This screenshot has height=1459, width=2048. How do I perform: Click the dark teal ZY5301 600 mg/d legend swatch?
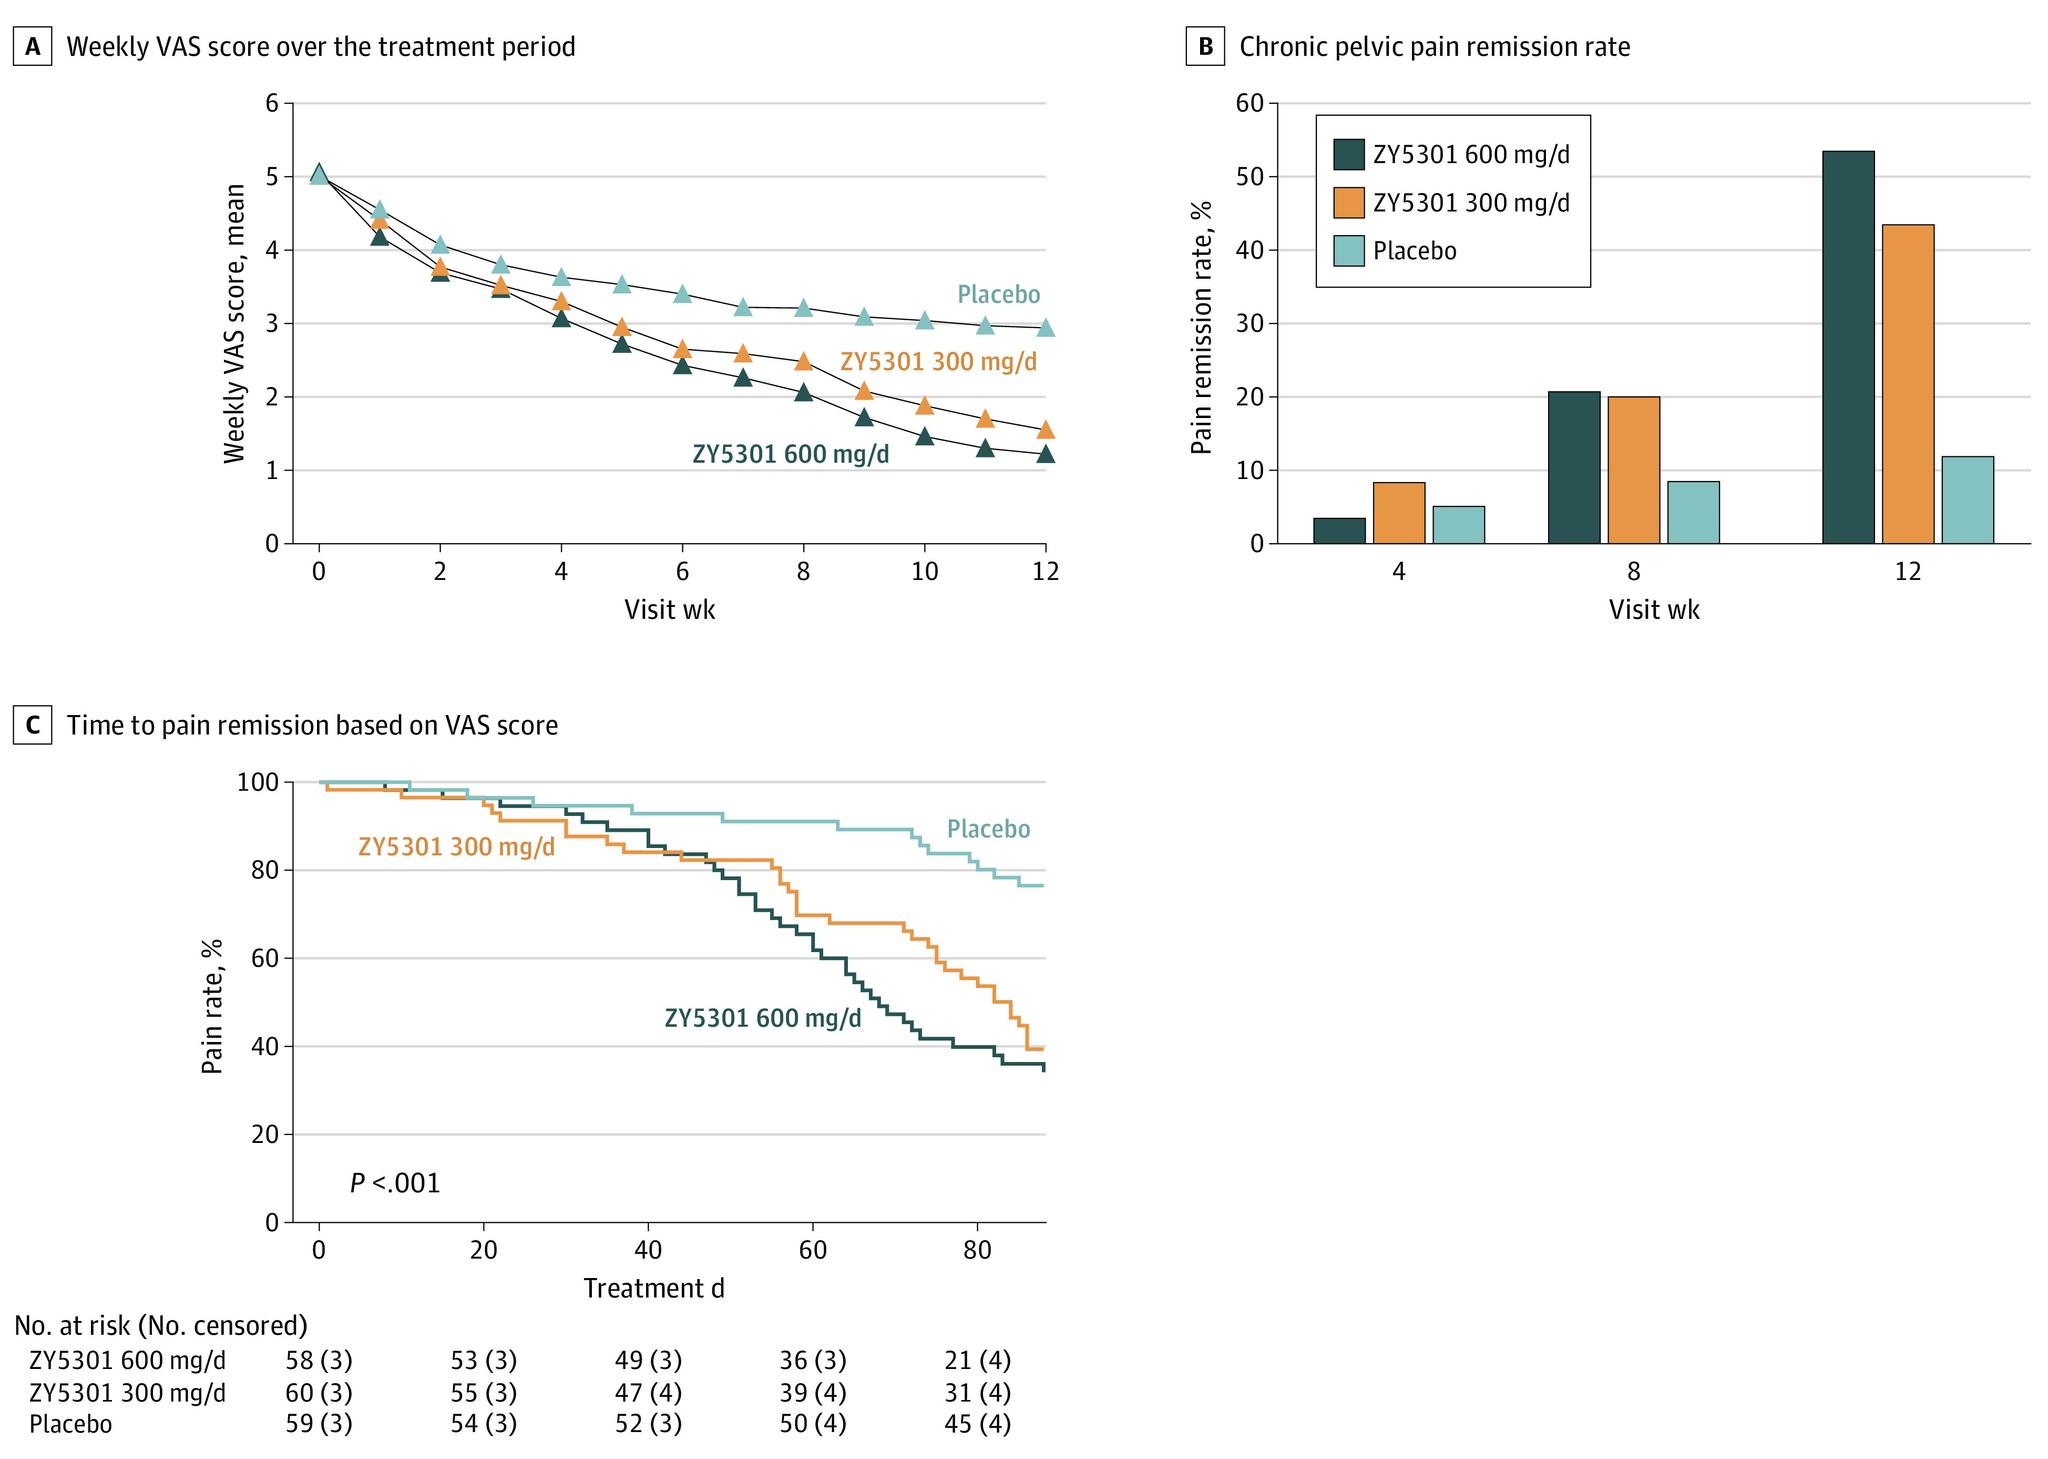click(1348, 155)
